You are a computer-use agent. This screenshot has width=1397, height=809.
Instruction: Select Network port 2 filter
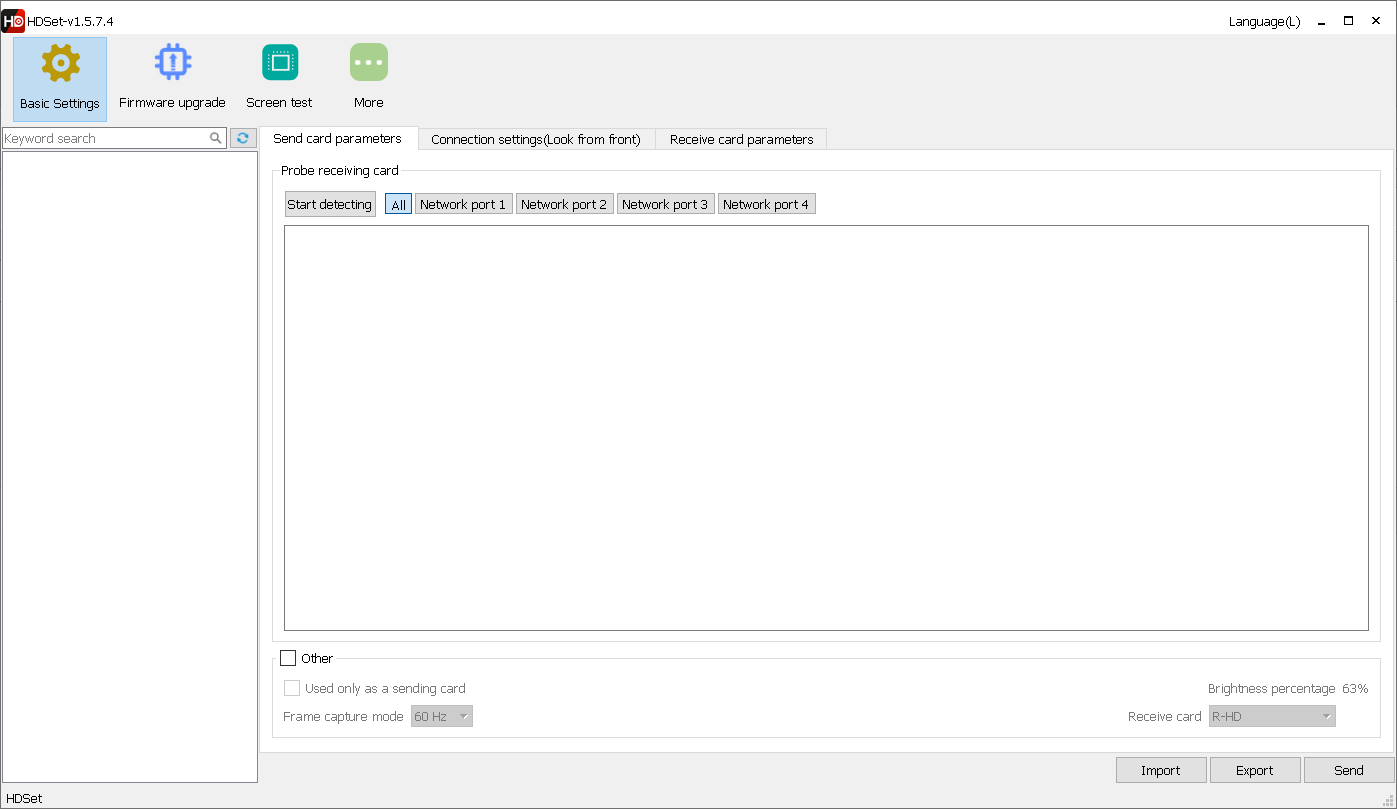click(x=564, y=203)
